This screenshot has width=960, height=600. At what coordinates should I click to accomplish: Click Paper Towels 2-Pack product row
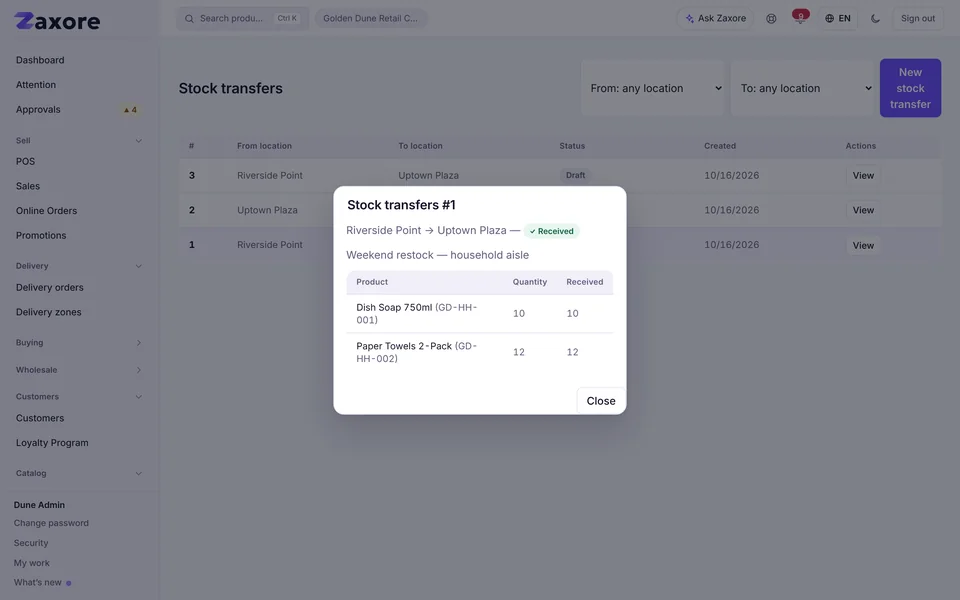tap(479, 352)
